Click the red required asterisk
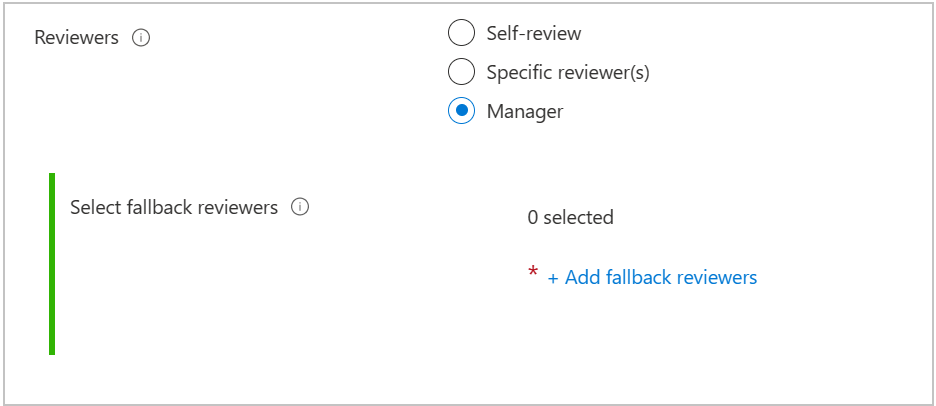The width and height of the screenshot is (936, 406). coord(533,274)
